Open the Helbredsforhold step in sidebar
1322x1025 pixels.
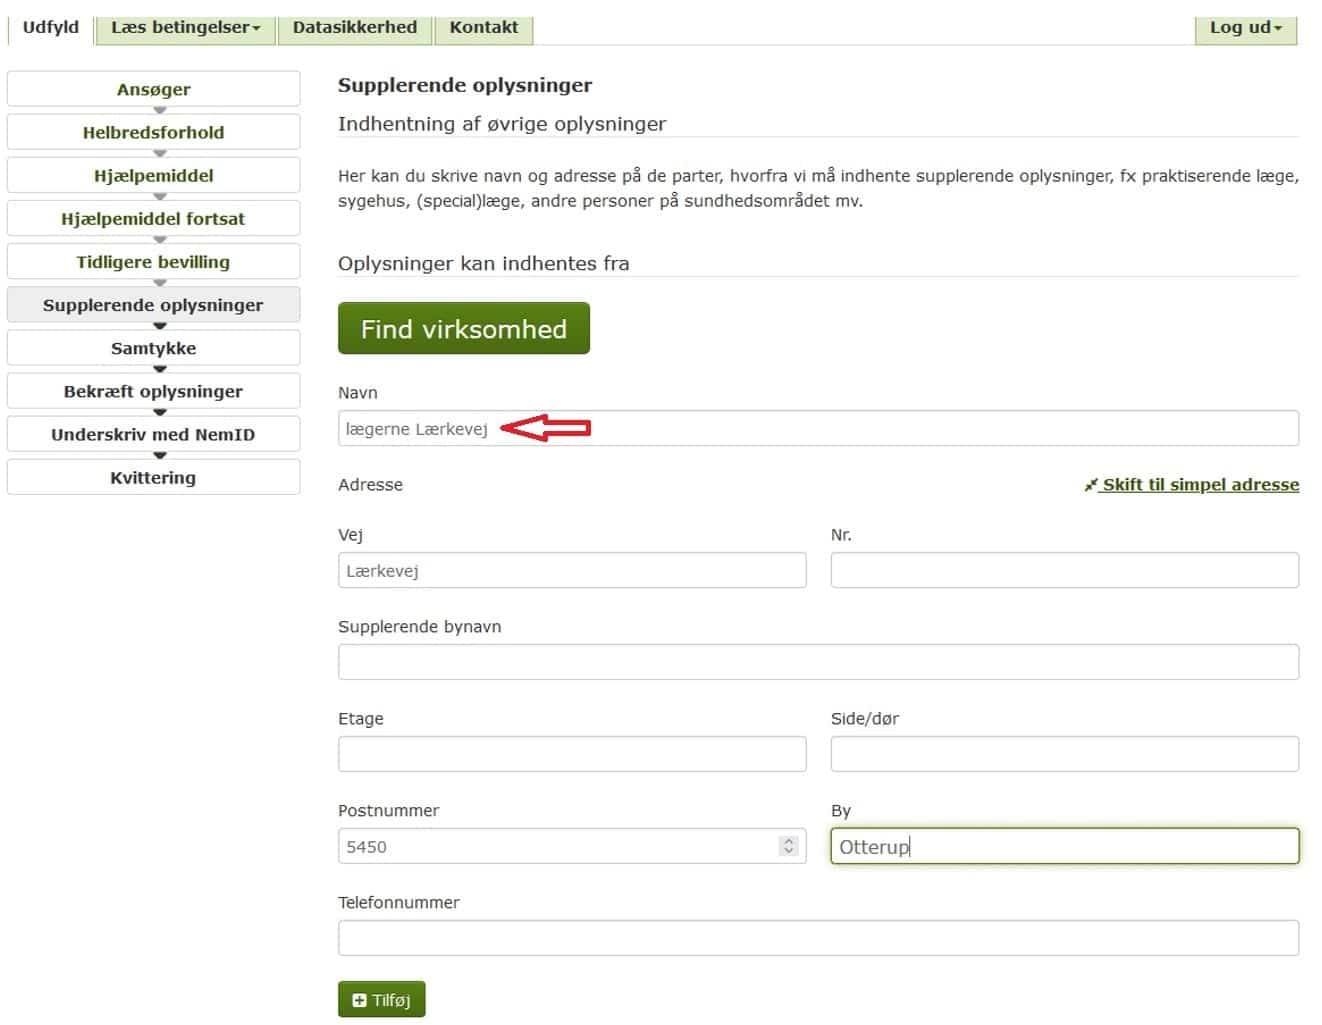pos(153,132)
